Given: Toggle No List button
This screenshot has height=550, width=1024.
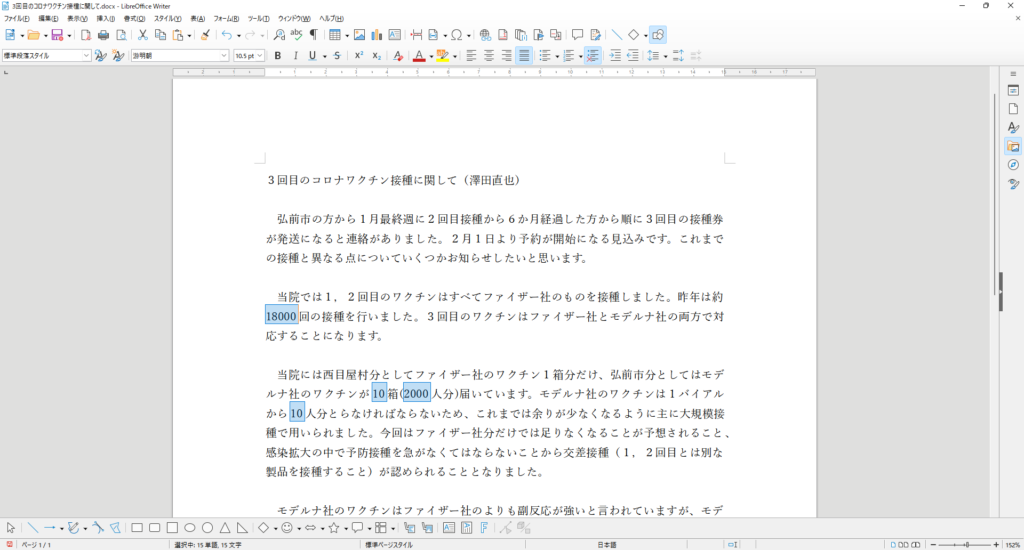Looking at the screenshot, I should click(592, 56).
